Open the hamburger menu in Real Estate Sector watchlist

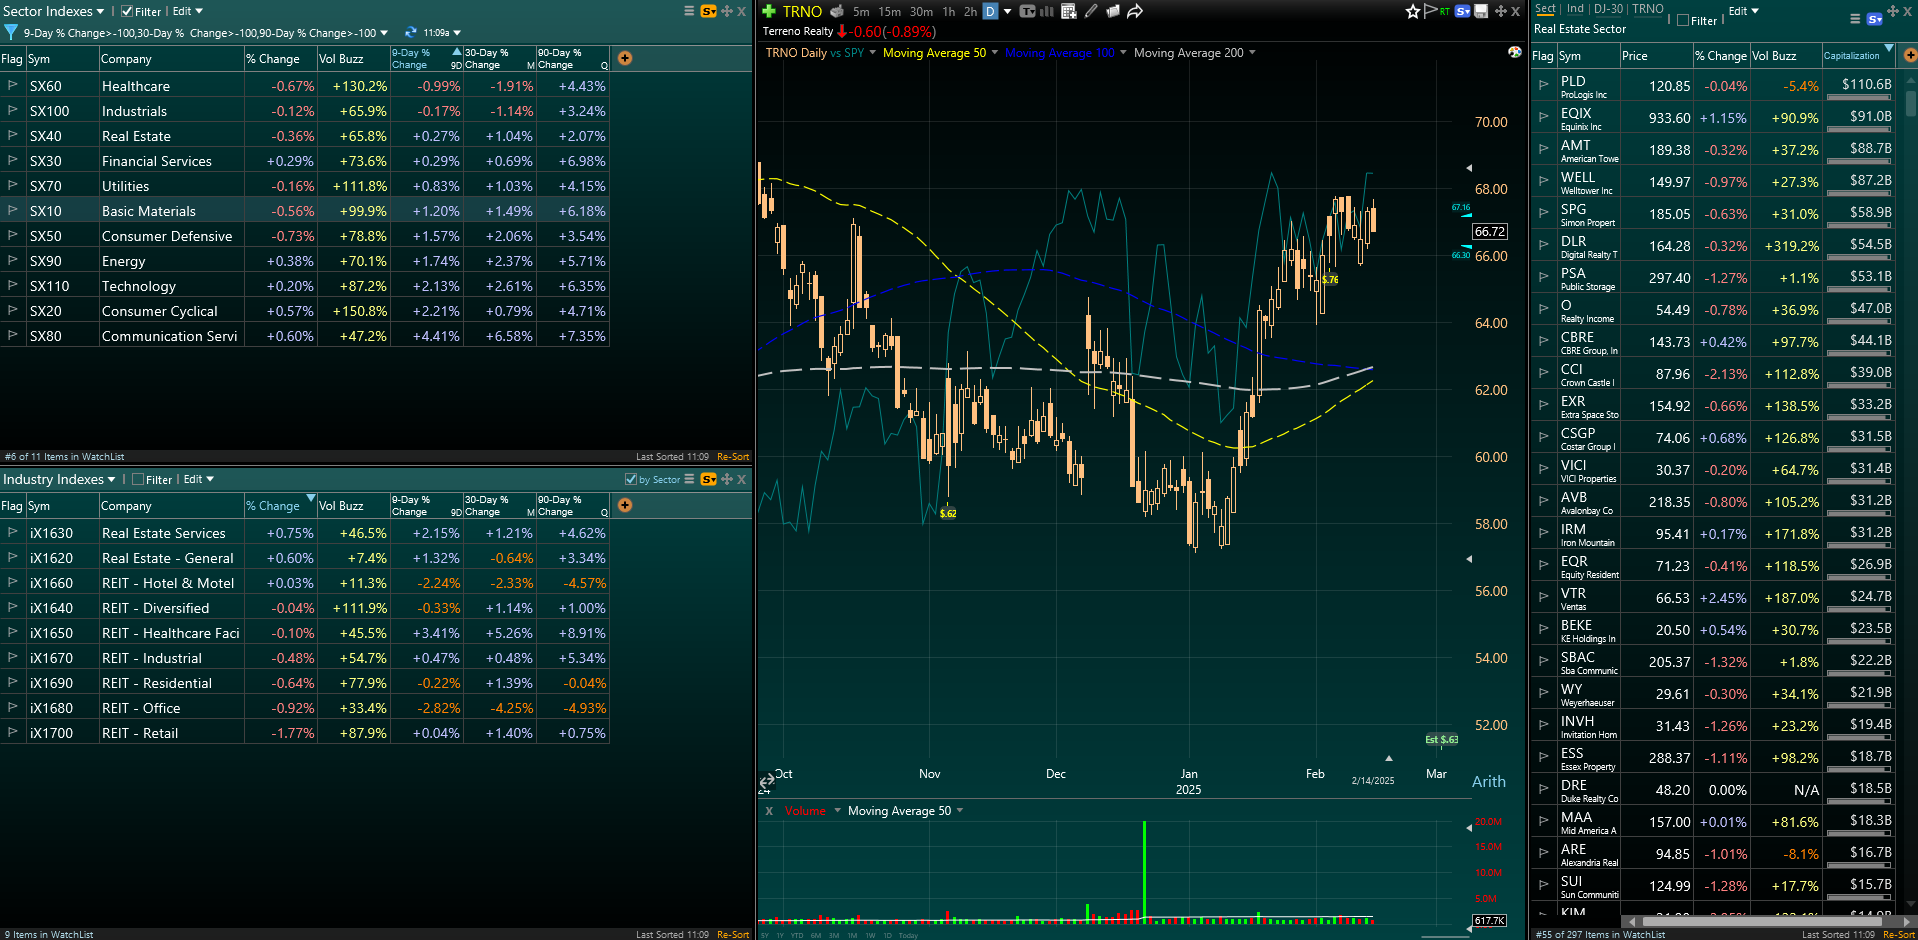tap(1855, 18)
